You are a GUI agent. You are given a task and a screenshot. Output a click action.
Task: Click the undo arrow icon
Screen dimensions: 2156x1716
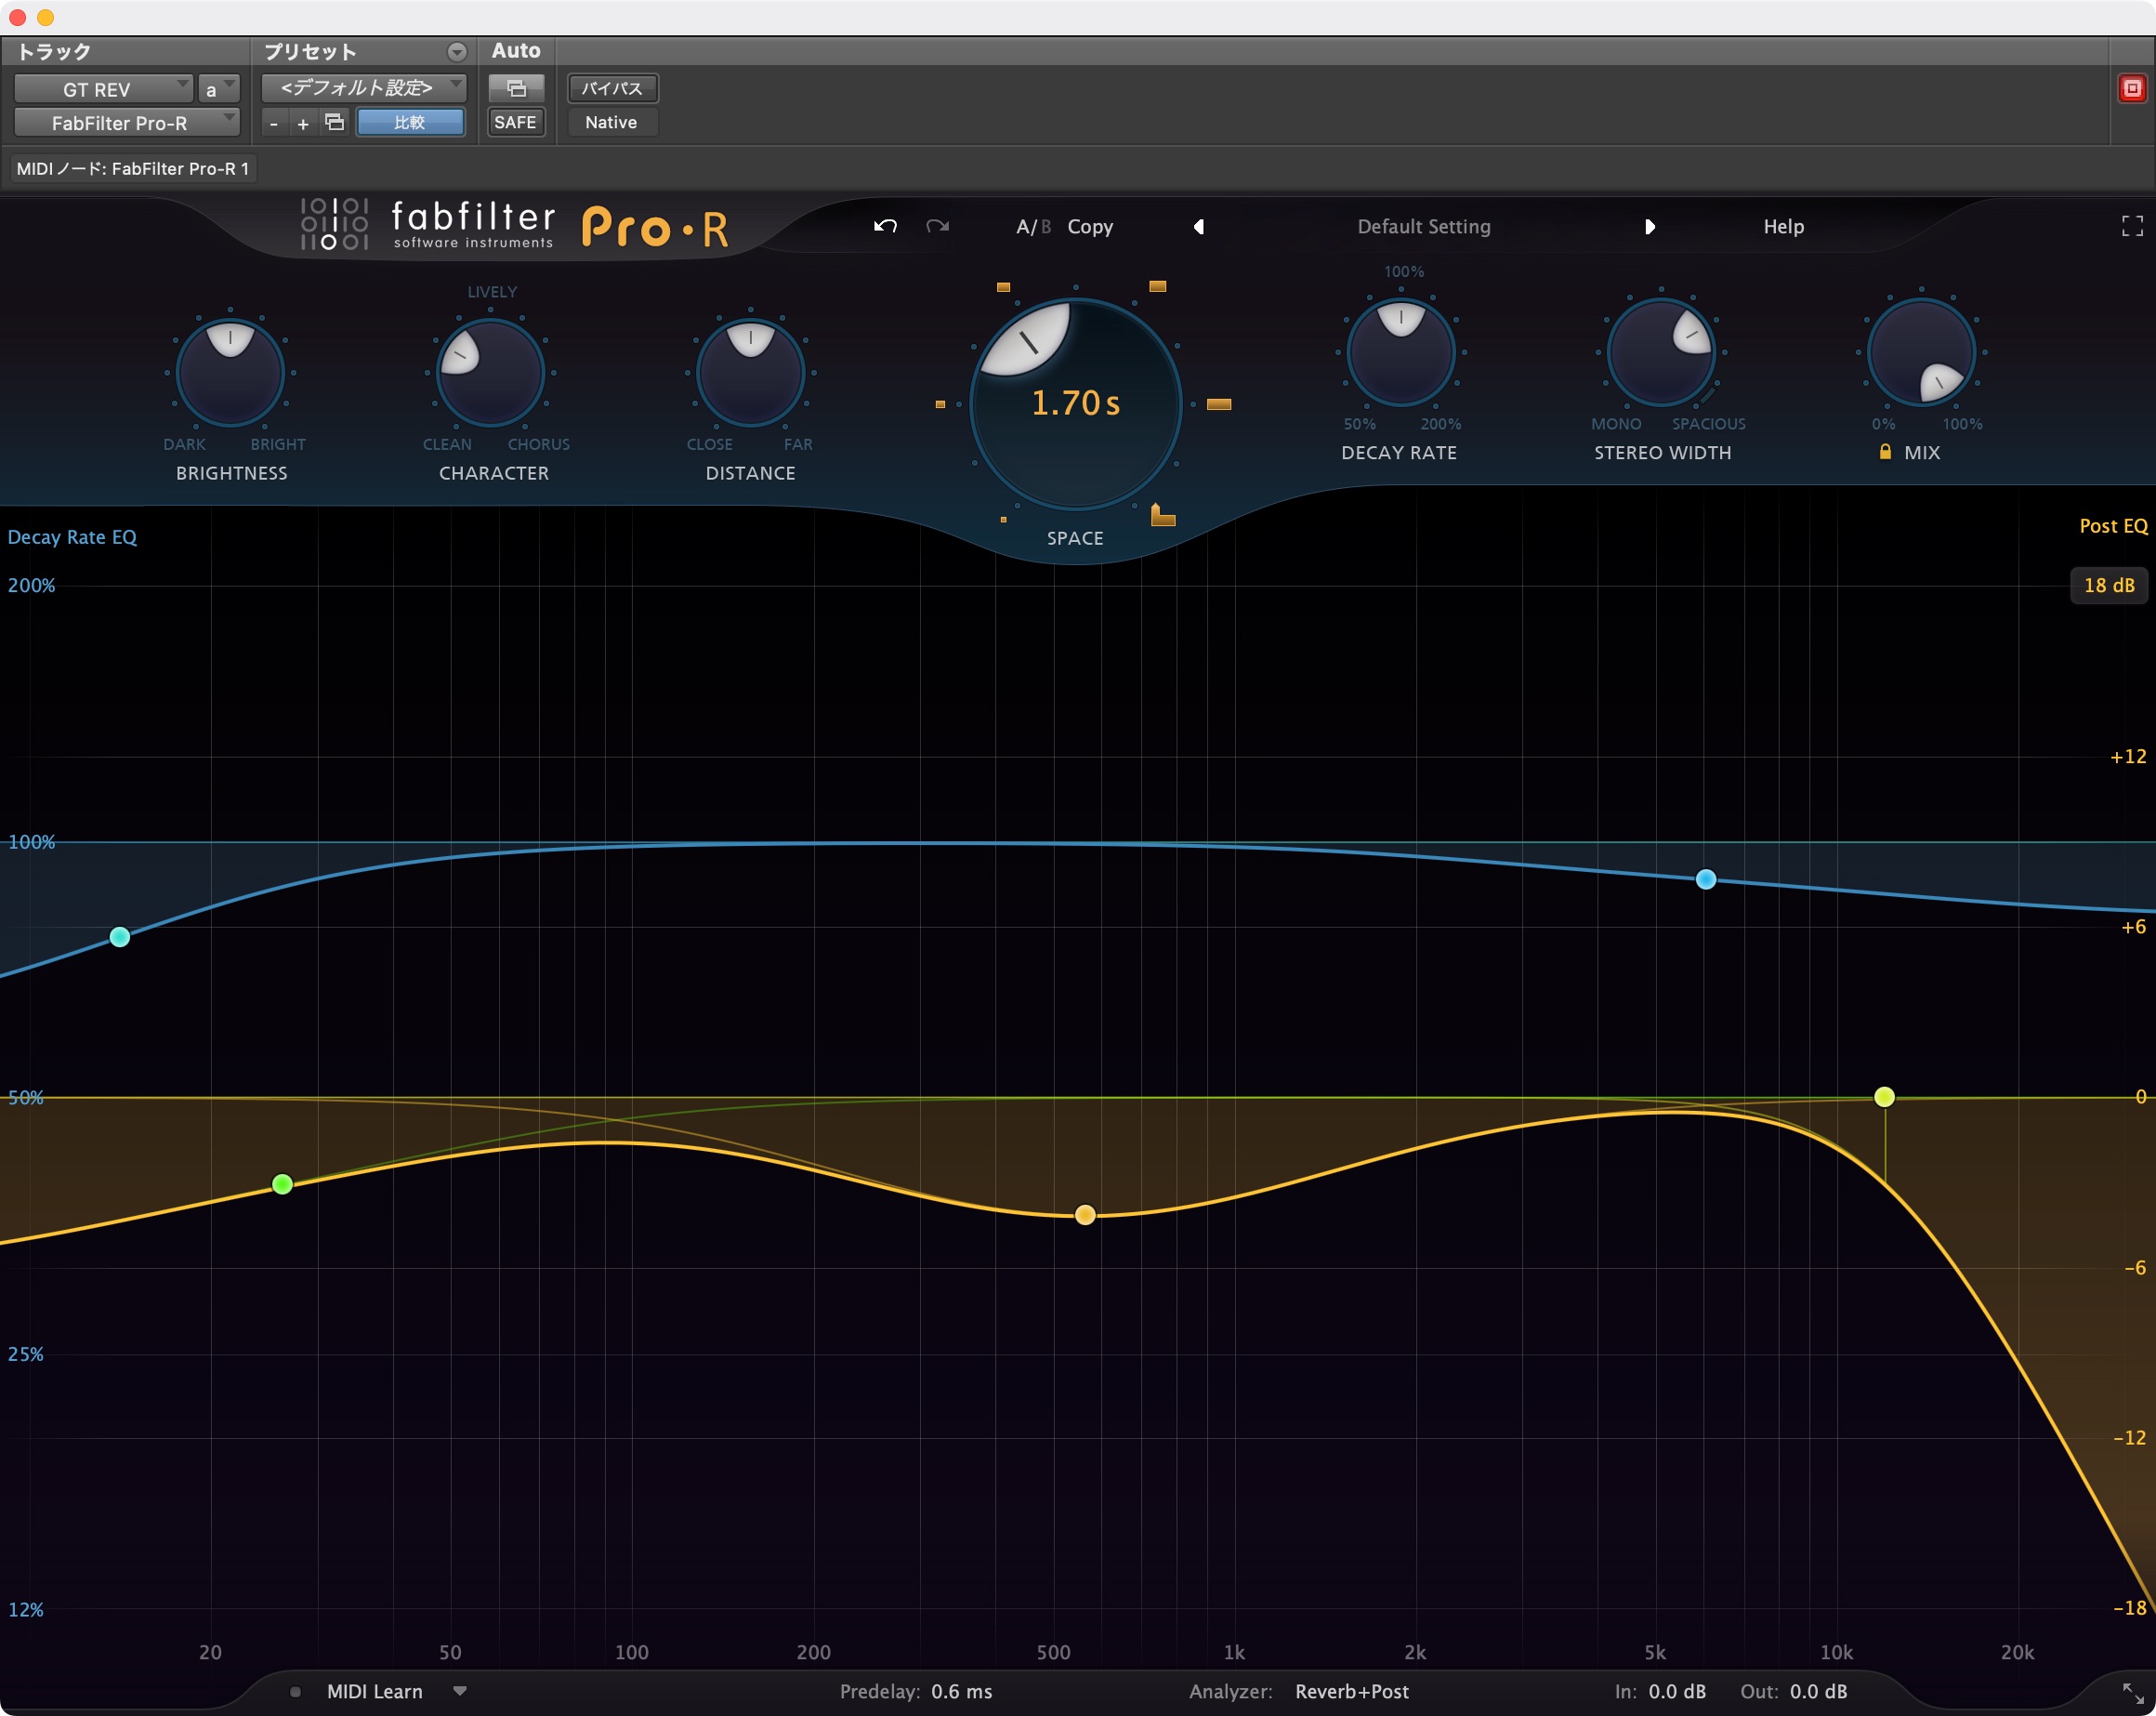[x=885, y=226]
